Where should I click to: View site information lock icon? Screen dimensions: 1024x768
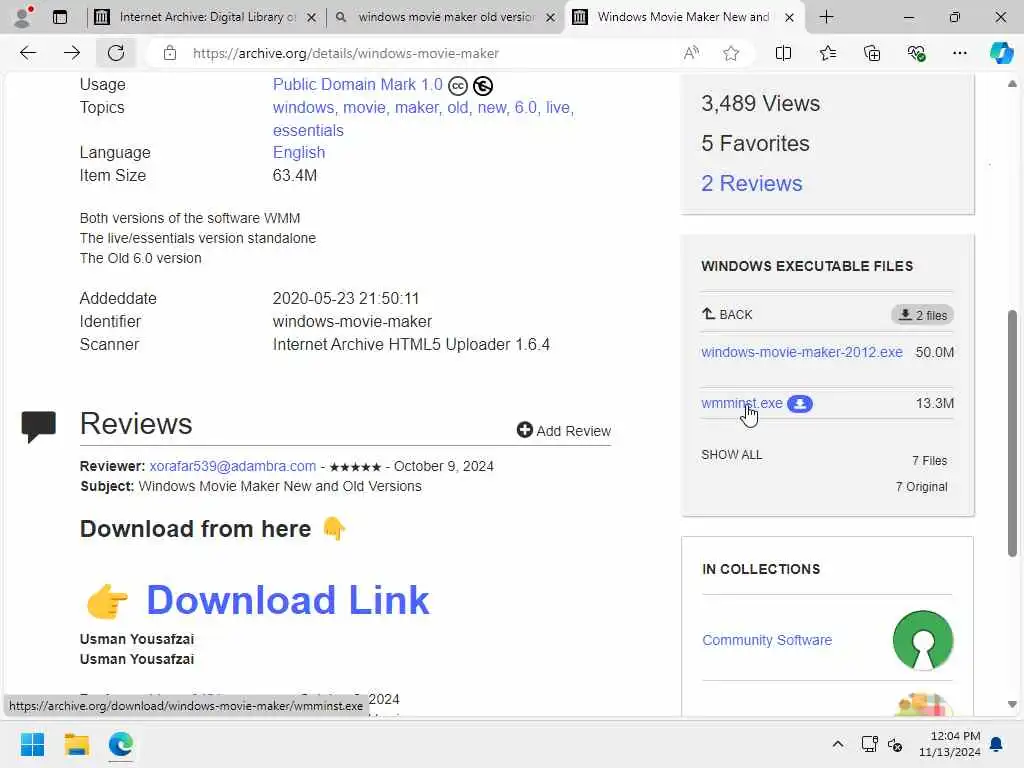[x=170, y=53]
